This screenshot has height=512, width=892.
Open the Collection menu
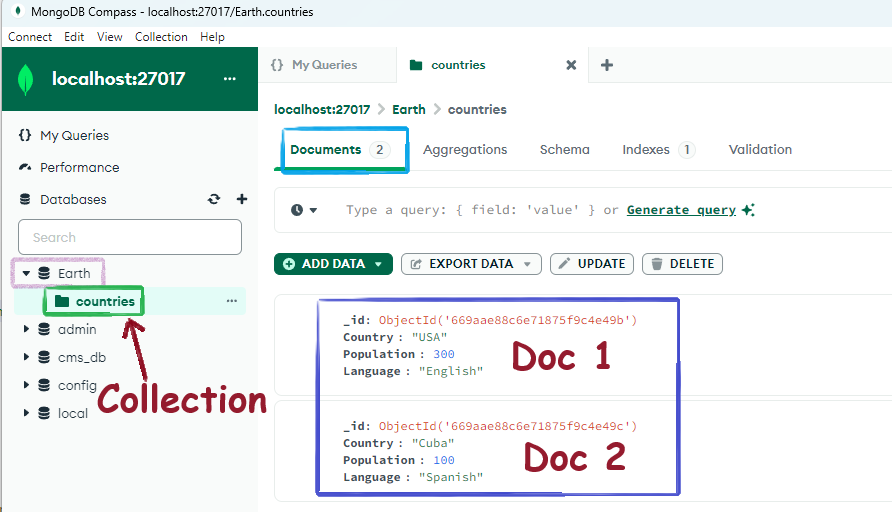pos(161,37)
